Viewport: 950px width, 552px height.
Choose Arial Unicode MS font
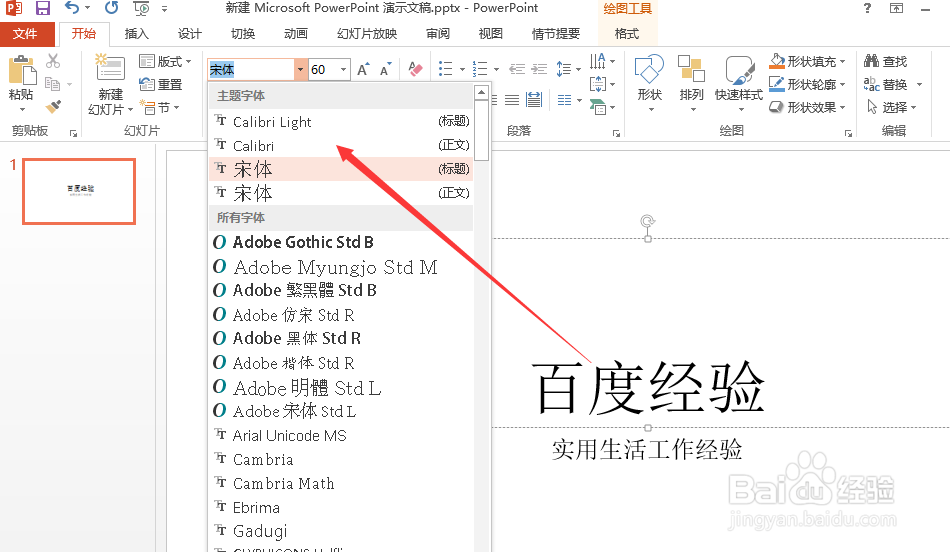[340, 435]
